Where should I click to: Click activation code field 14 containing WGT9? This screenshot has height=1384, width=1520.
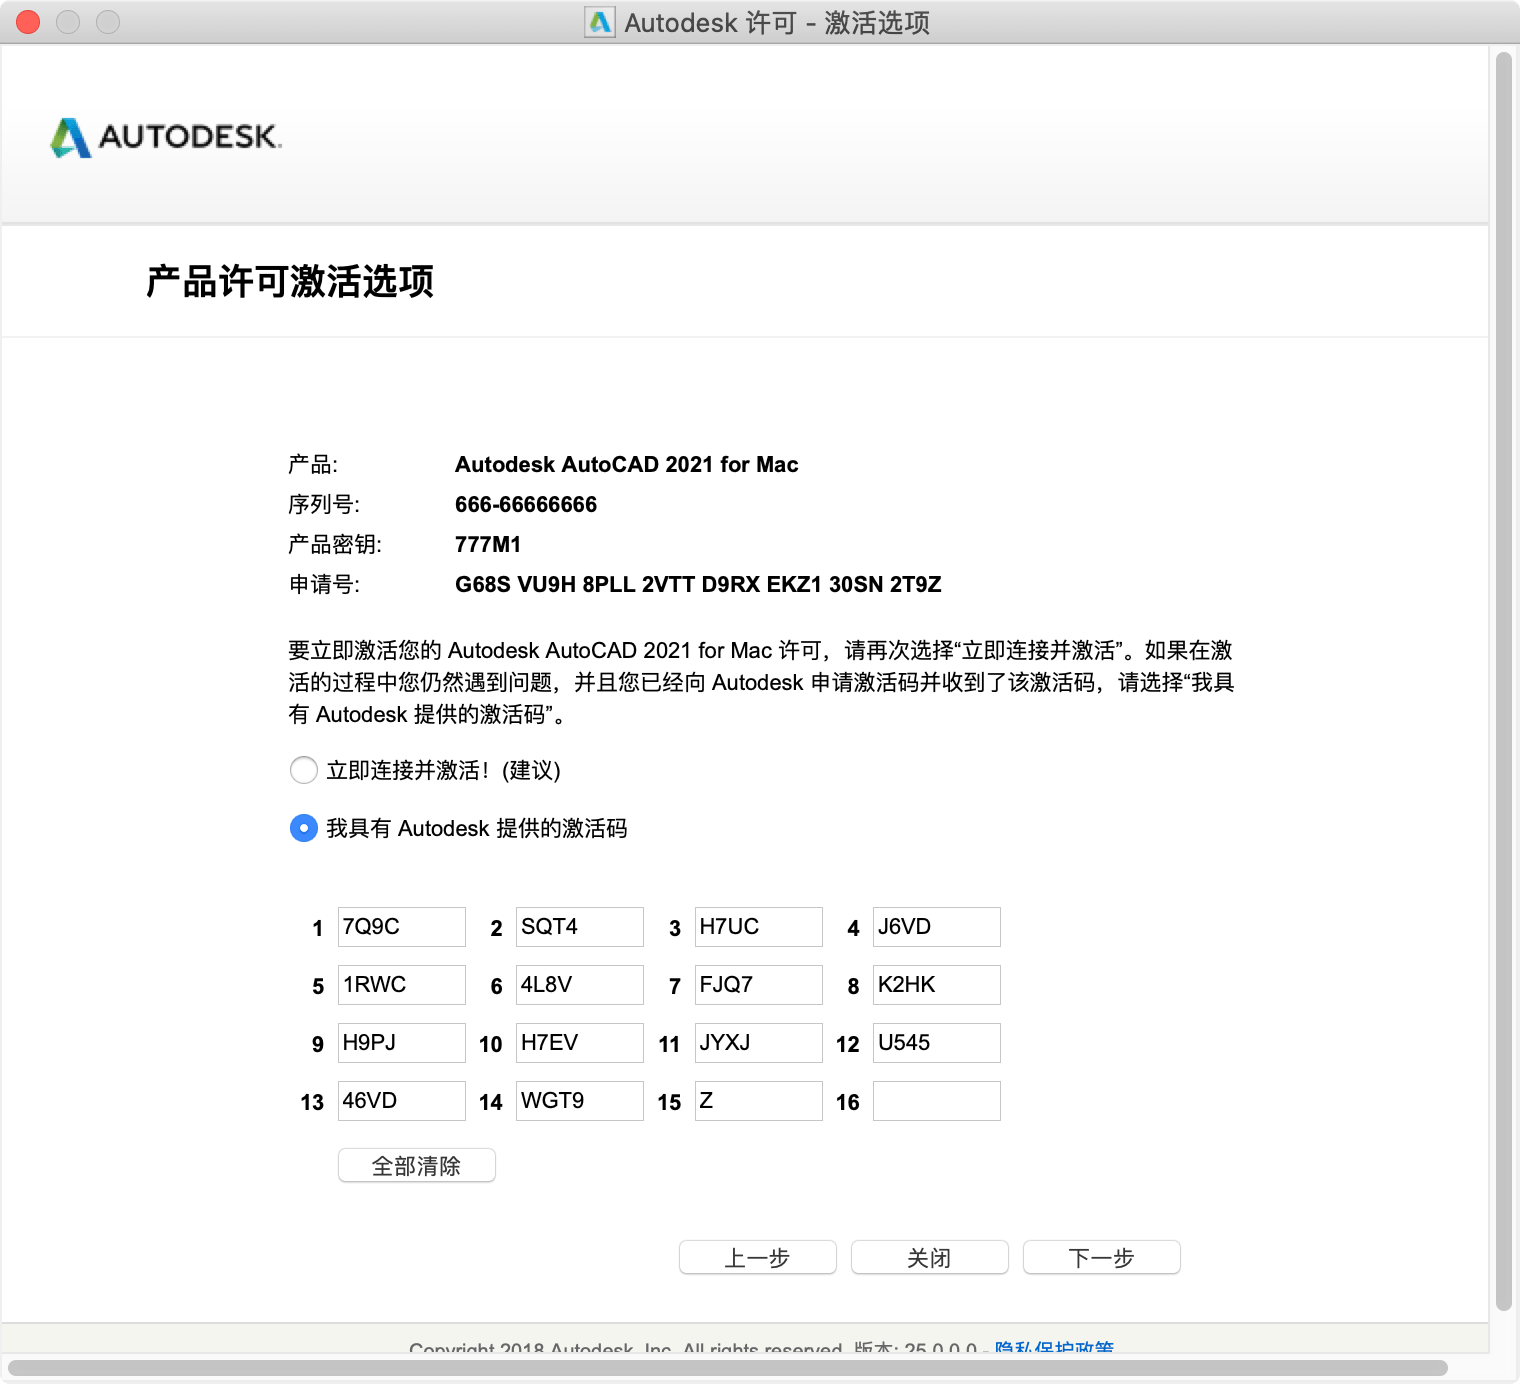point(580,1101)
